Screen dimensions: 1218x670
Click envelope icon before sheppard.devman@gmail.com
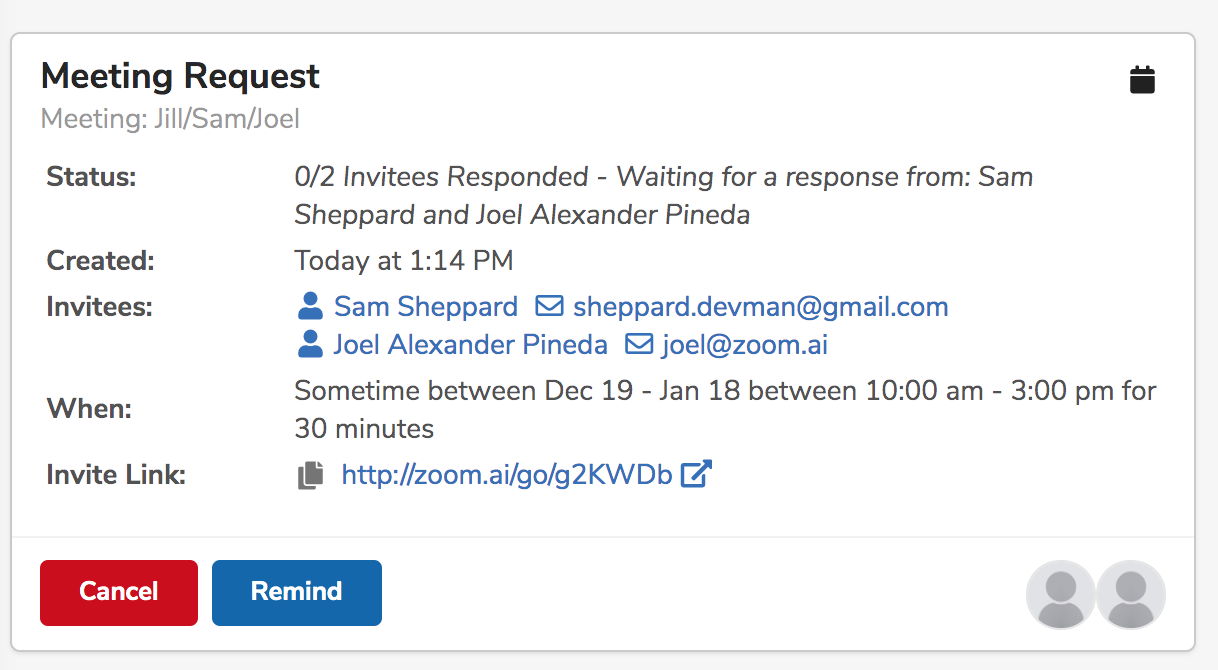tap(549, 306)
